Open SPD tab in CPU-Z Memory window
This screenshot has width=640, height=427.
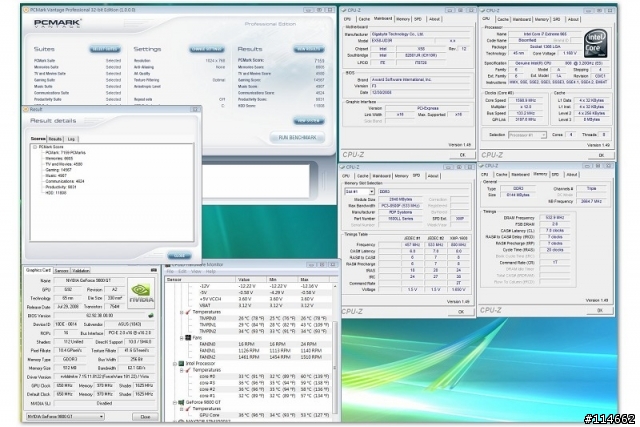click(x=556, y=174)
